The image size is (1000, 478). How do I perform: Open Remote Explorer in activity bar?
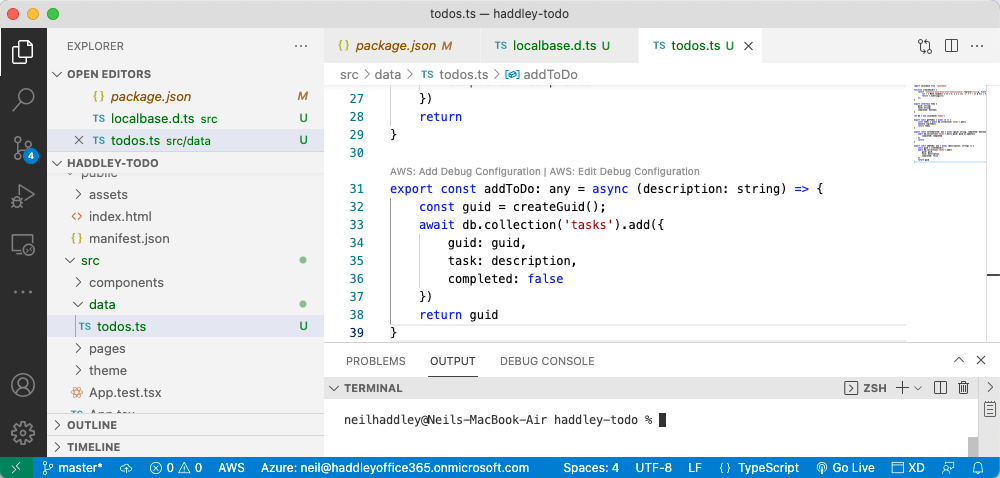[23, 244]
